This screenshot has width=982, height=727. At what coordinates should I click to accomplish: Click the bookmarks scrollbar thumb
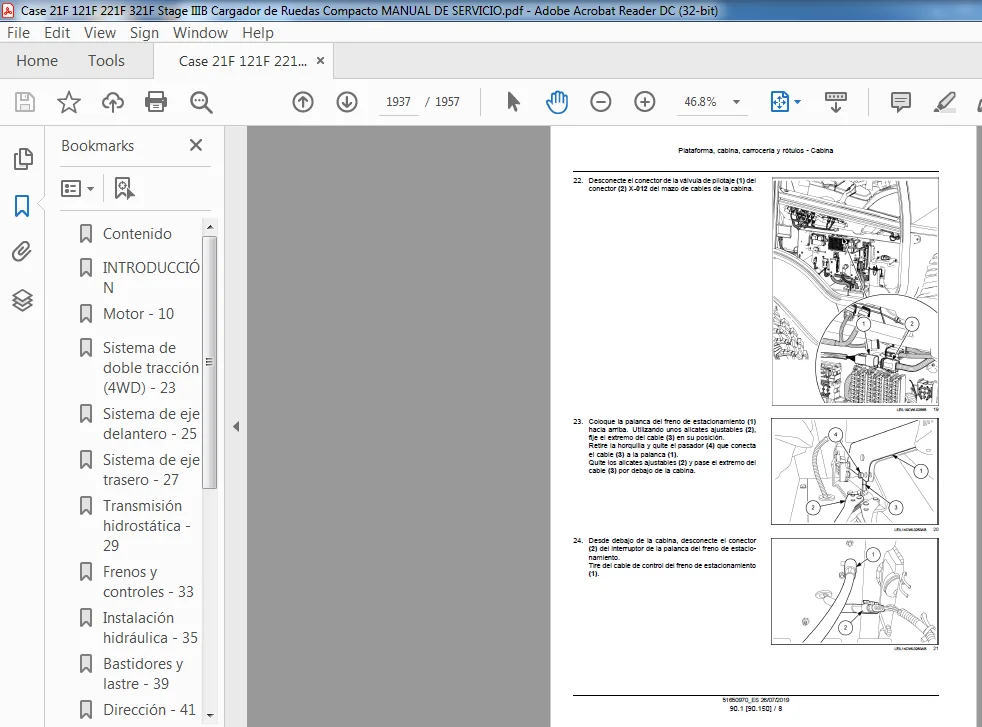click(x=210, y=362)
